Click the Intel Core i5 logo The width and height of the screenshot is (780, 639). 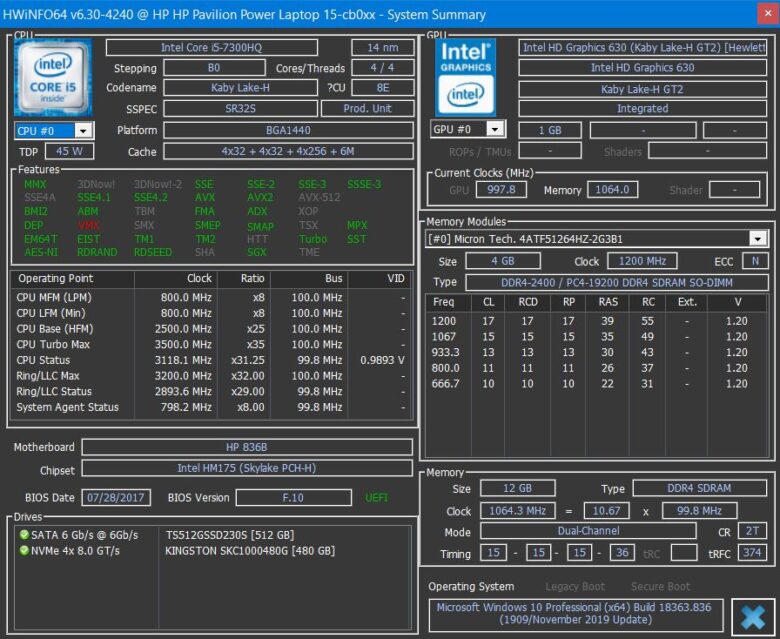coord(53,77)
